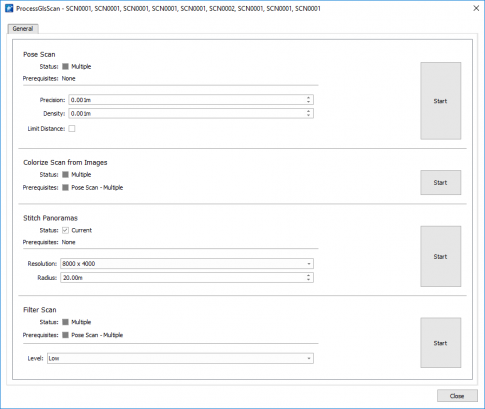The width and height of the screenshot is (485, 409).
Task: Start the Pose Scan process
Action: 440,101
